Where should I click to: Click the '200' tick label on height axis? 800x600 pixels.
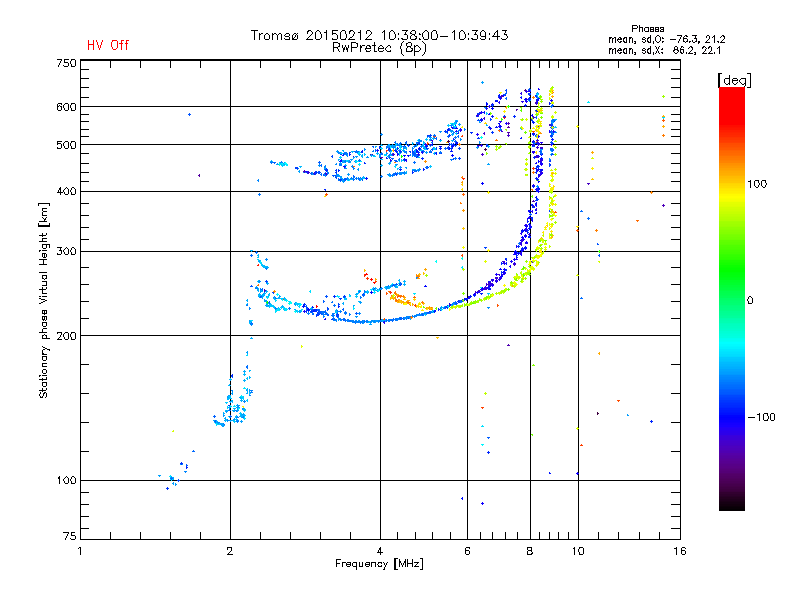click(66, 336)
